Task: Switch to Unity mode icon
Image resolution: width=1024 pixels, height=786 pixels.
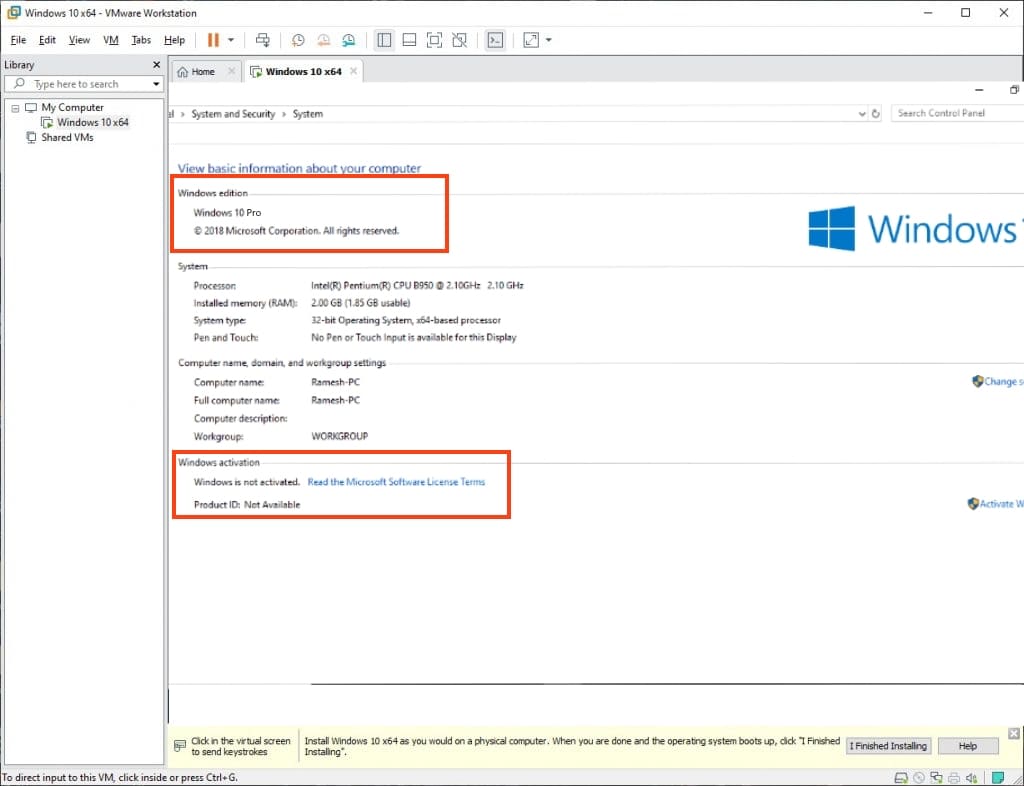Action: (x=459, y=40)
